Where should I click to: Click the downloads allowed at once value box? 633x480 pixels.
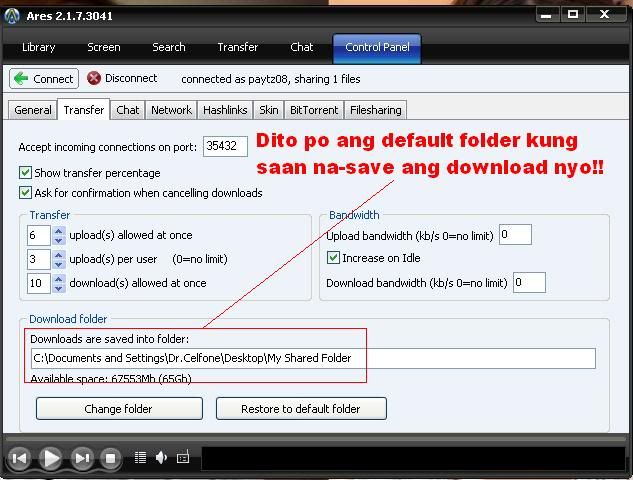[39, 283]
